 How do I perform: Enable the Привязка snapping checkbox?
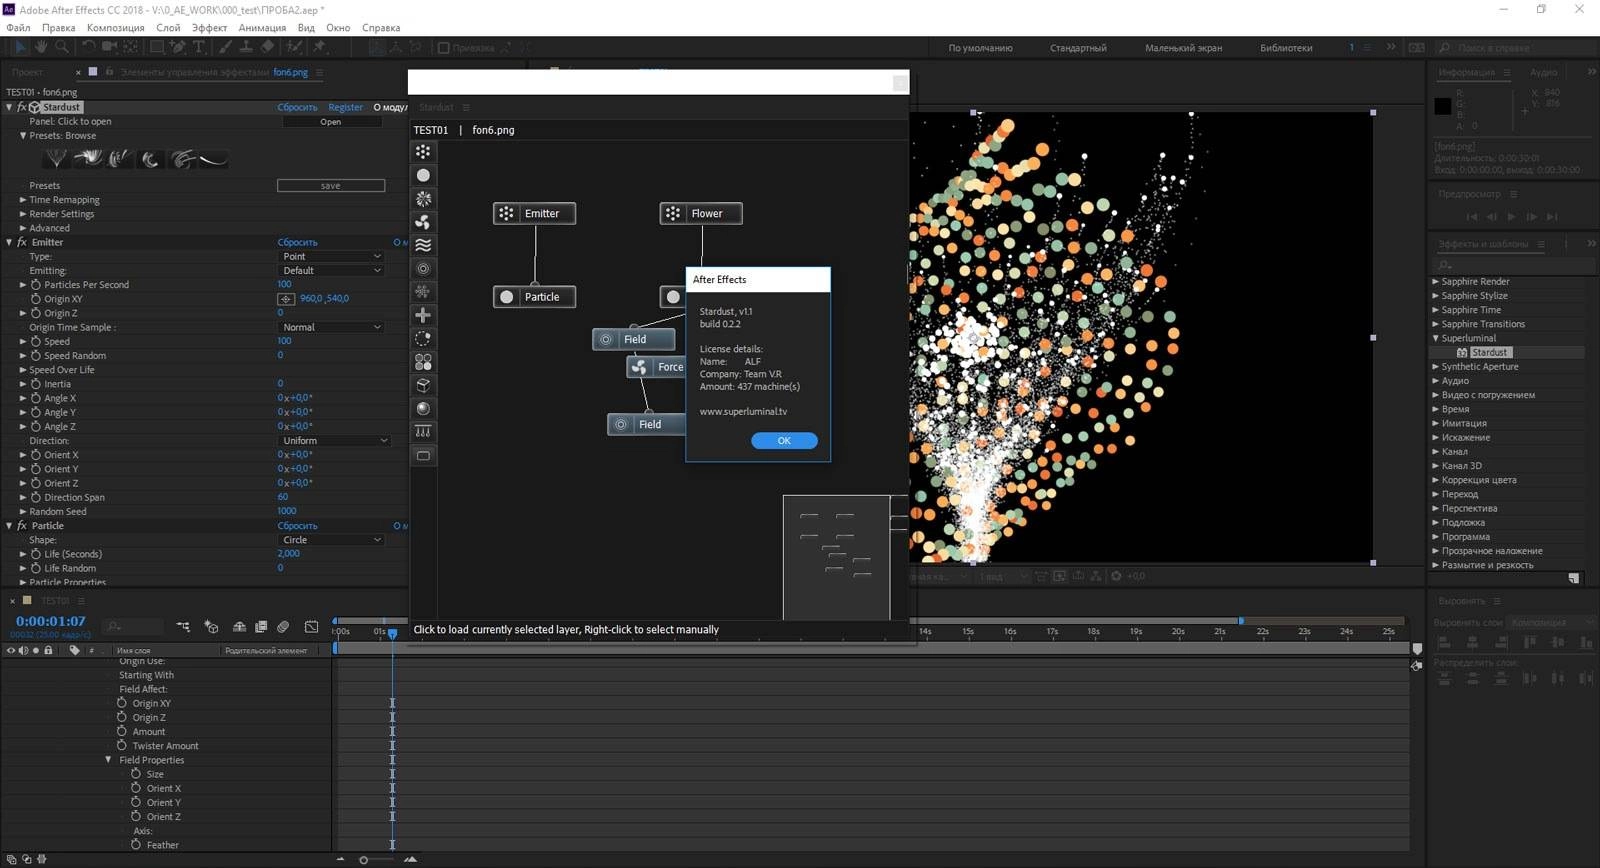(444, 48)
